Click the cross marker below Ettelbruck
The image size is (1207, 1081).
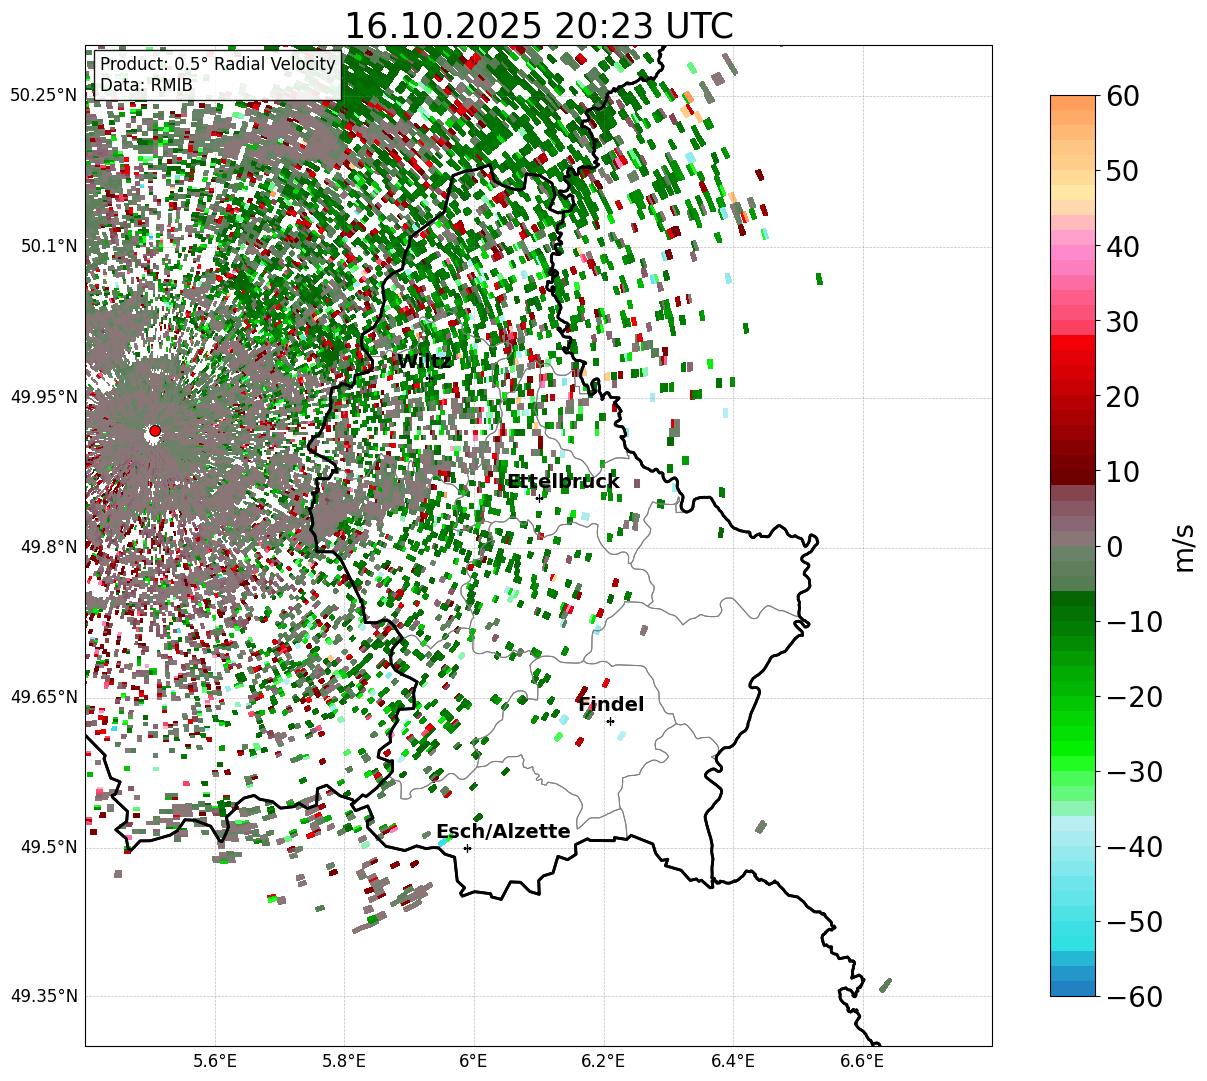tap(539, 498)
